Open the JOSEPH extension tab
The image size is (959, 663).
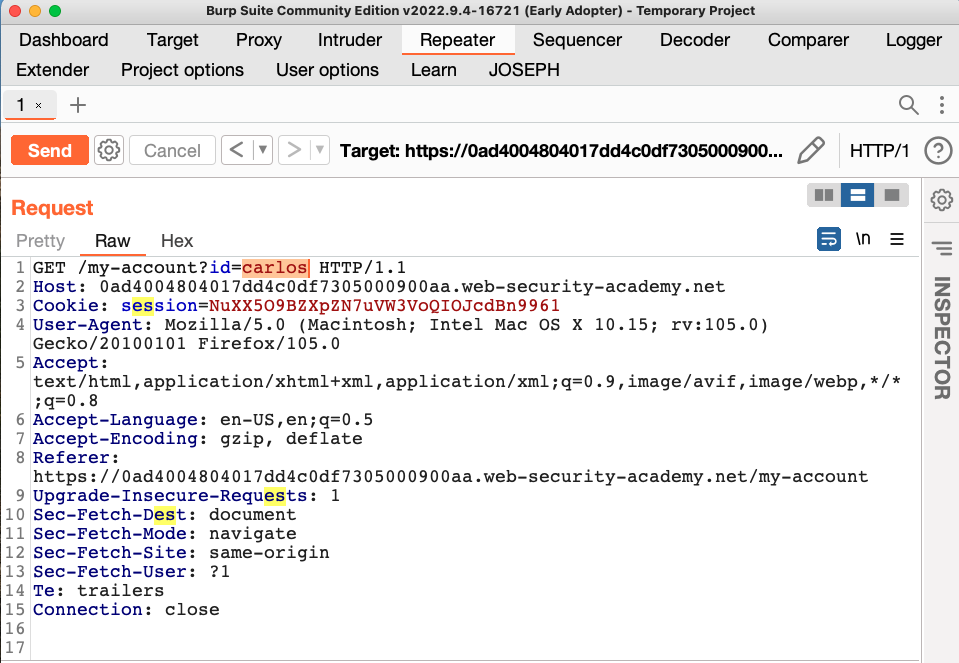tap(524, 70)
